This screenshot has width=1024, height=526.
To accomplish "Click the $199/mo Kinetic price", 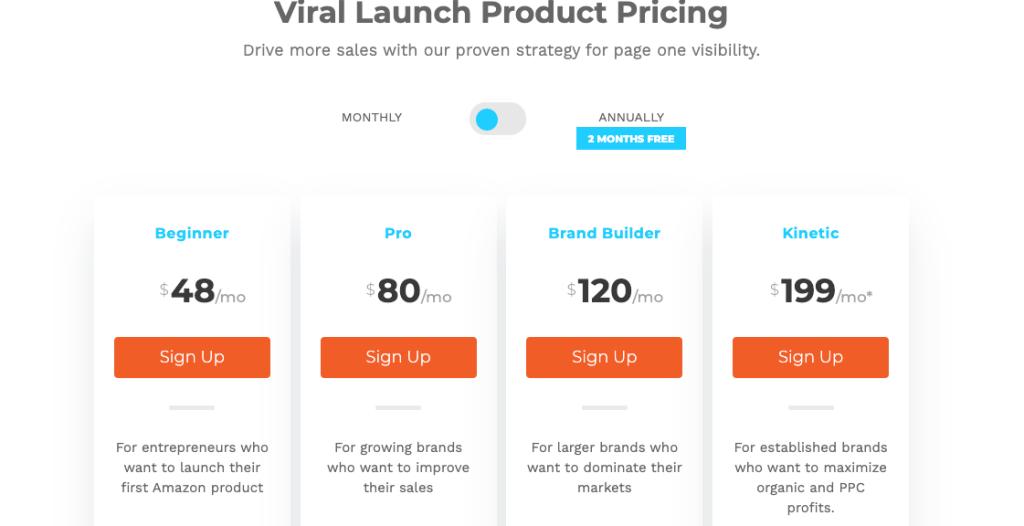I will pos(820,291).
